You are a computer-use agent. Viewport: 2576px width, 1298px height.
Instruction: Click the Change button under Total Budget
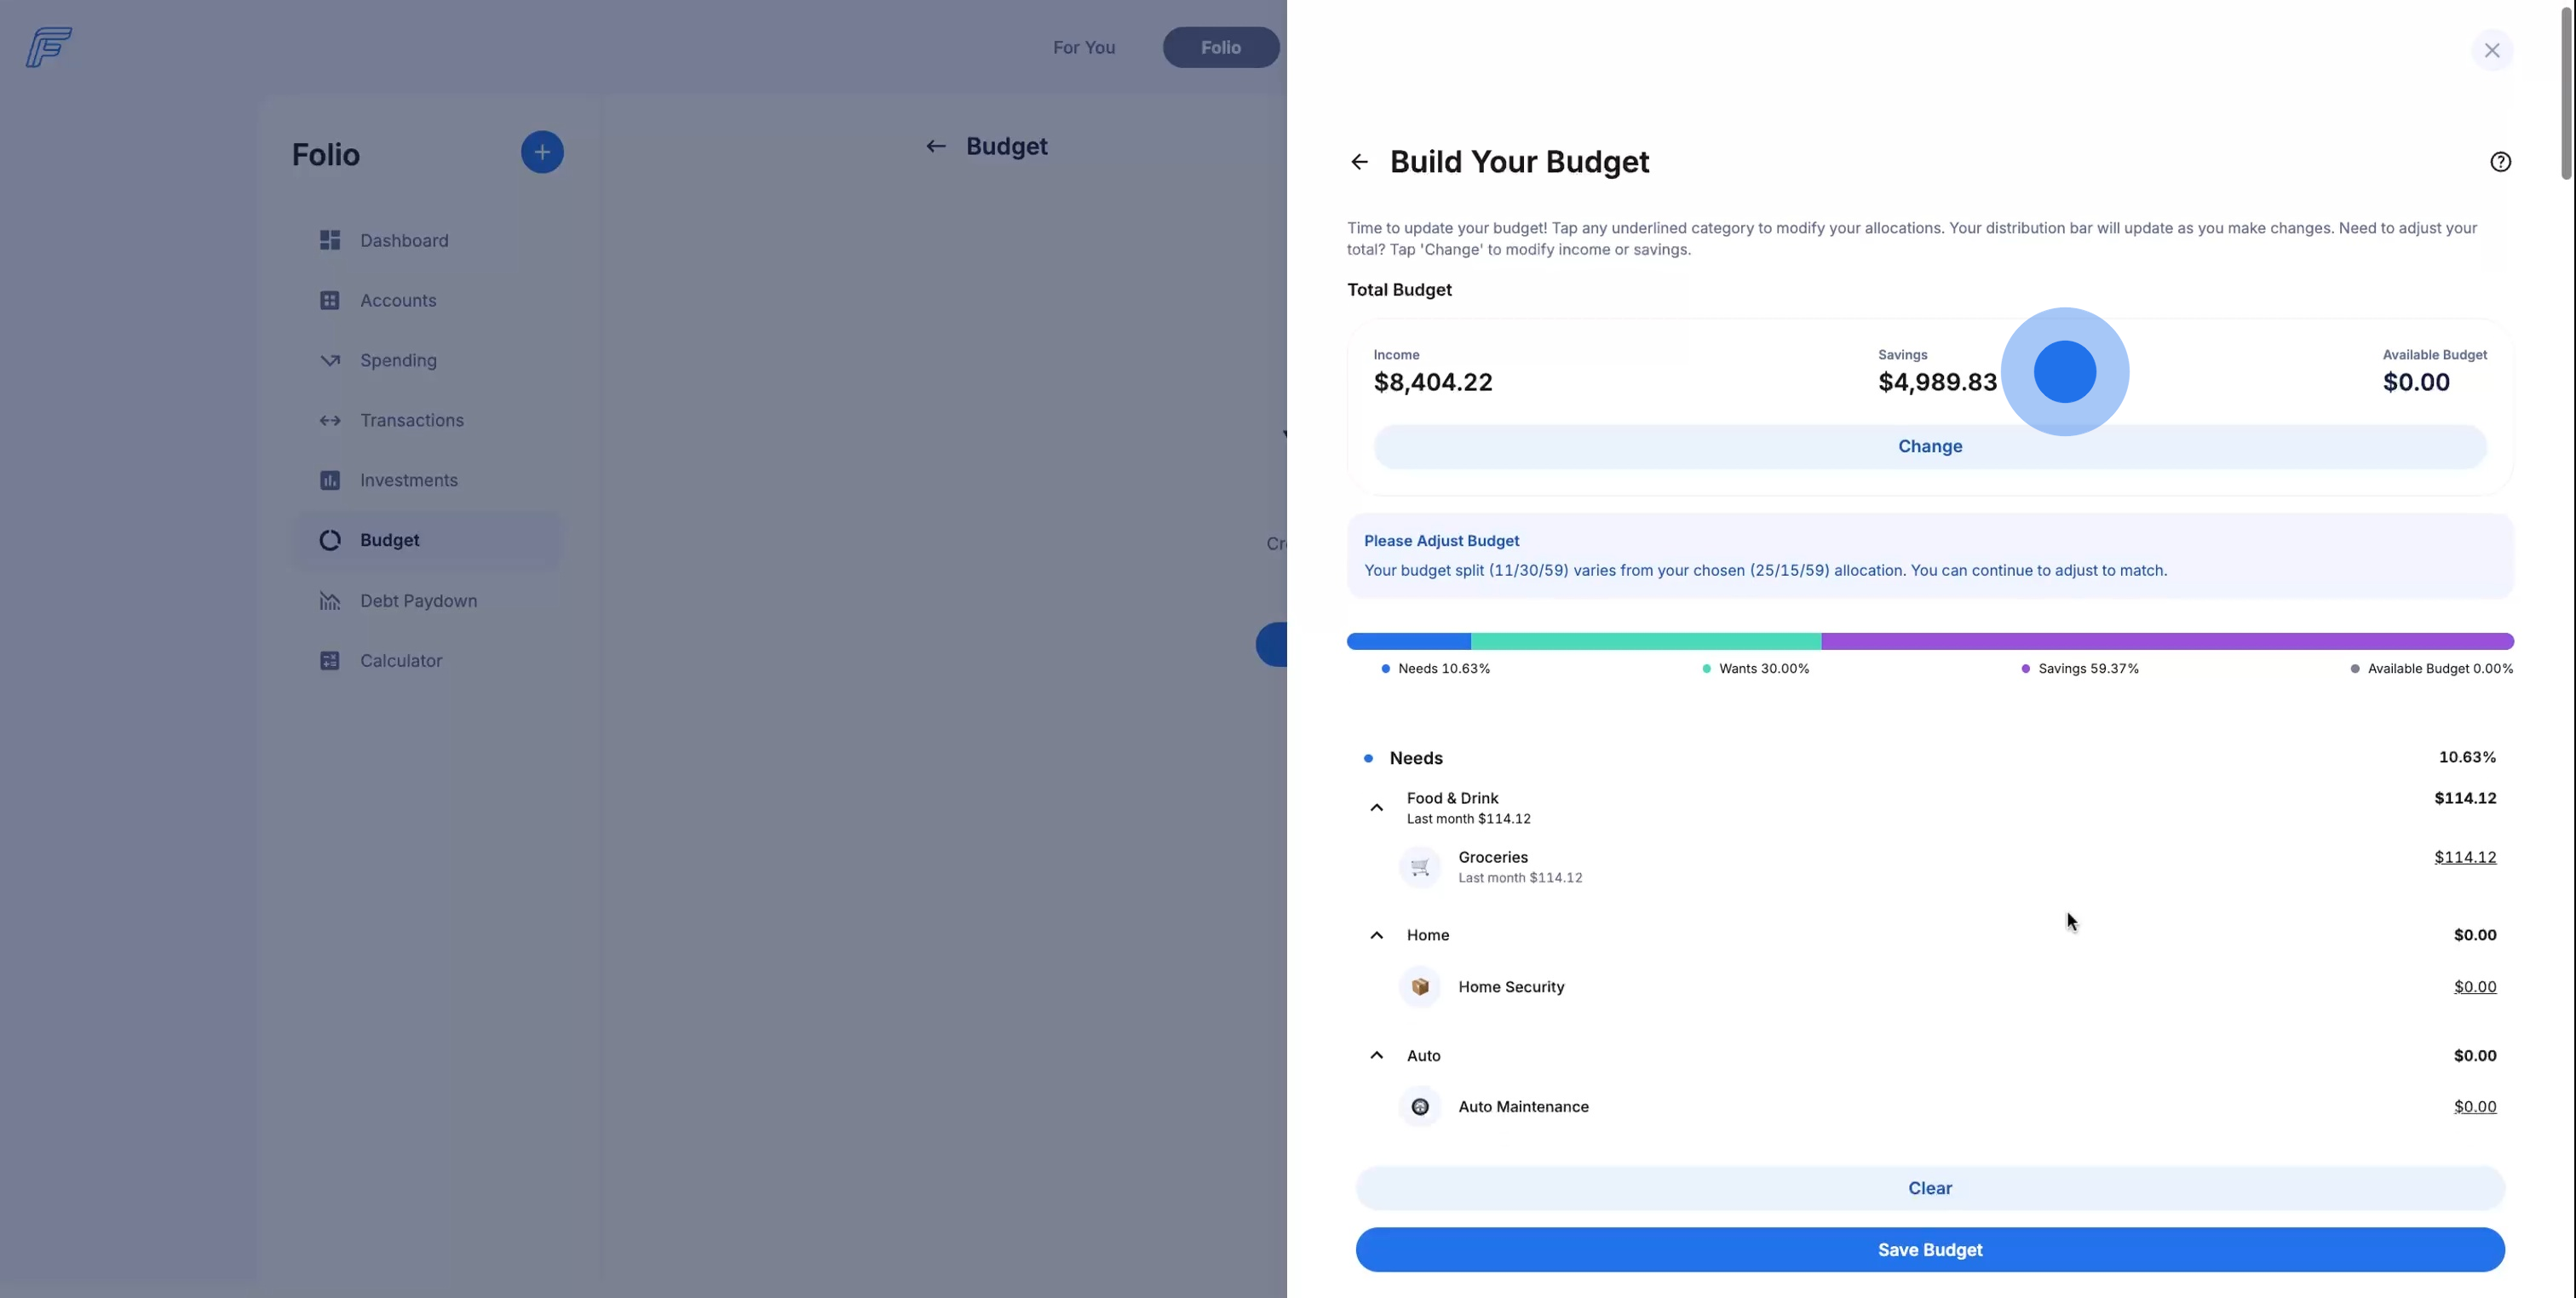click(x=1929, y=447)
